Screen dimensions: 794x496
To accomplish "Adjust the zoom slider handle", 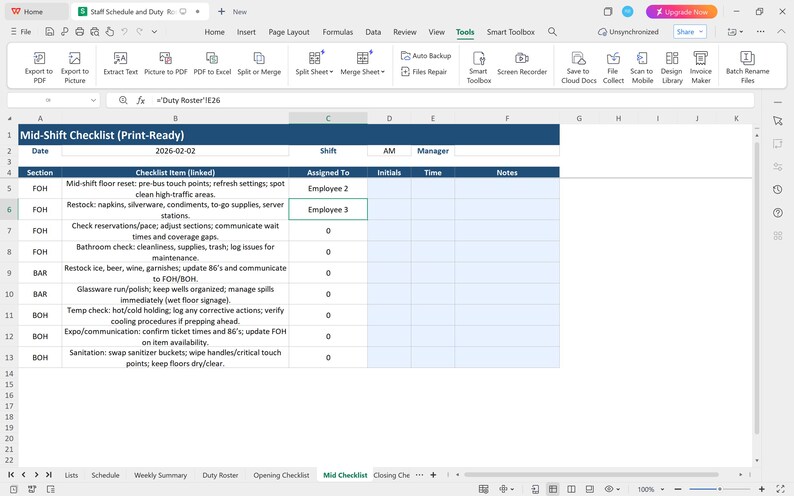I will (719, 489).
